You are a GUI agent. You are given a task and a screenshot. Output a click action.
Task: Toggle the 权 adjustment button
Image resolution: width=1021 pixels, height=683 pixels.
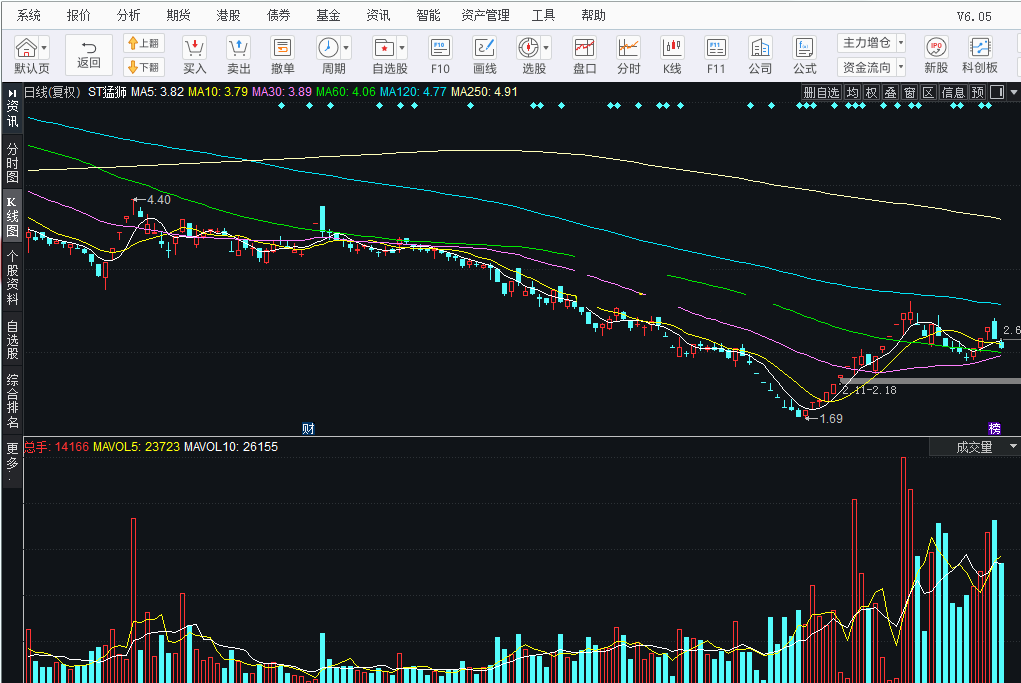click(x=871, y=92)
